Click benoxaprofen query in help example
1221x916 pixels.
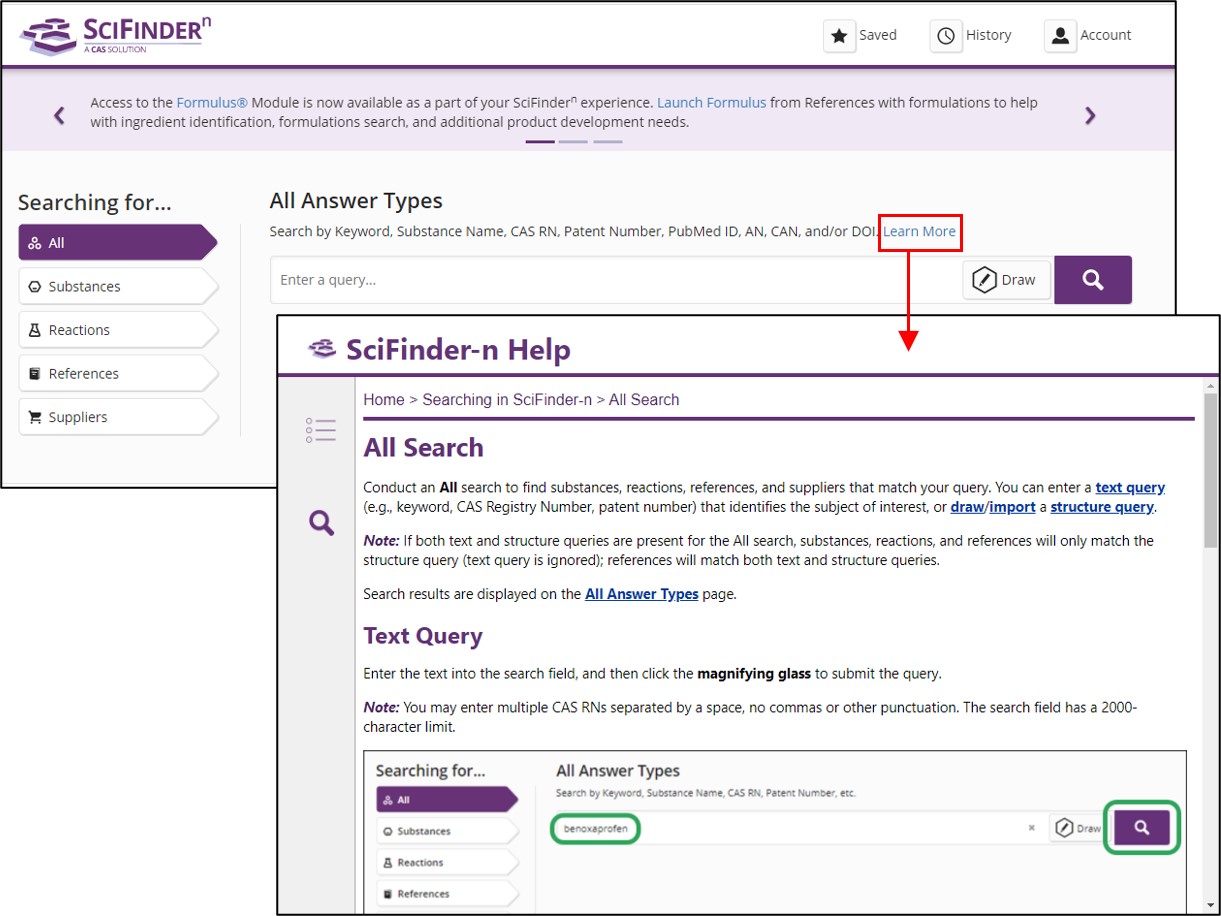coord(594,828)
